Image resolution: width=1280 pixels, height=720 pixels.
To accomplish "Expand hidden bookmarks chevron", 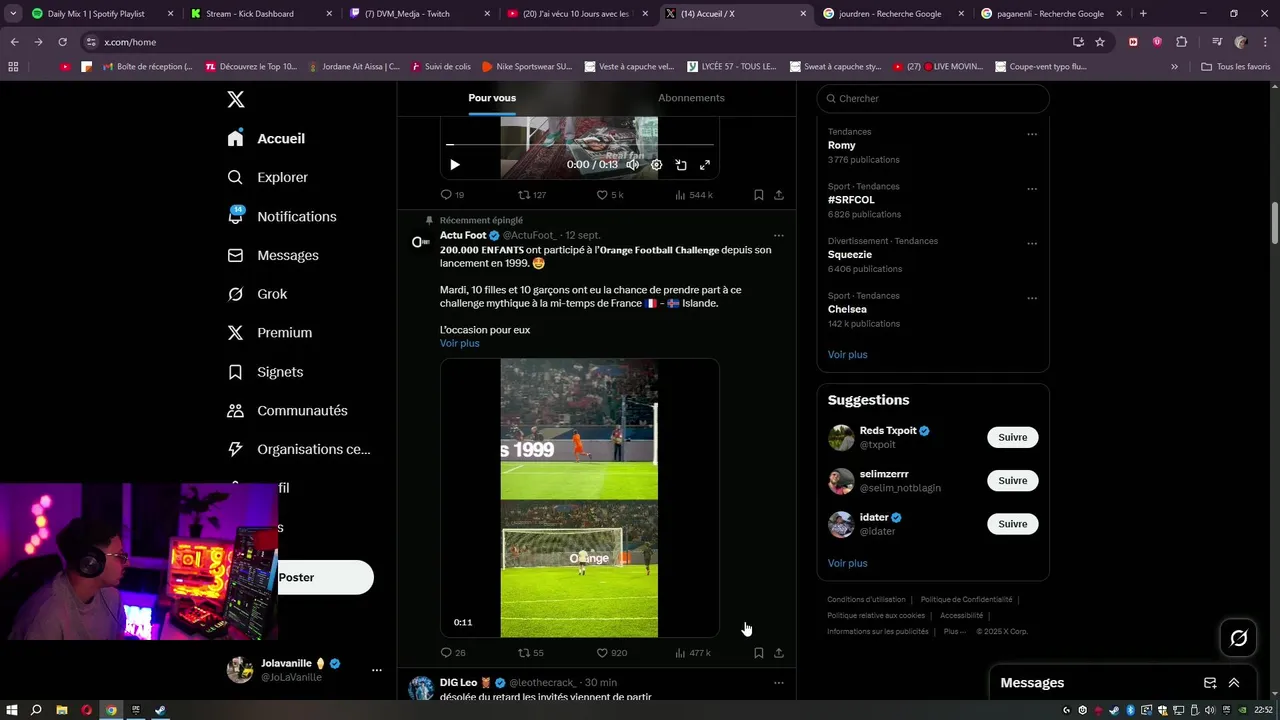I will pos(1175,67).
